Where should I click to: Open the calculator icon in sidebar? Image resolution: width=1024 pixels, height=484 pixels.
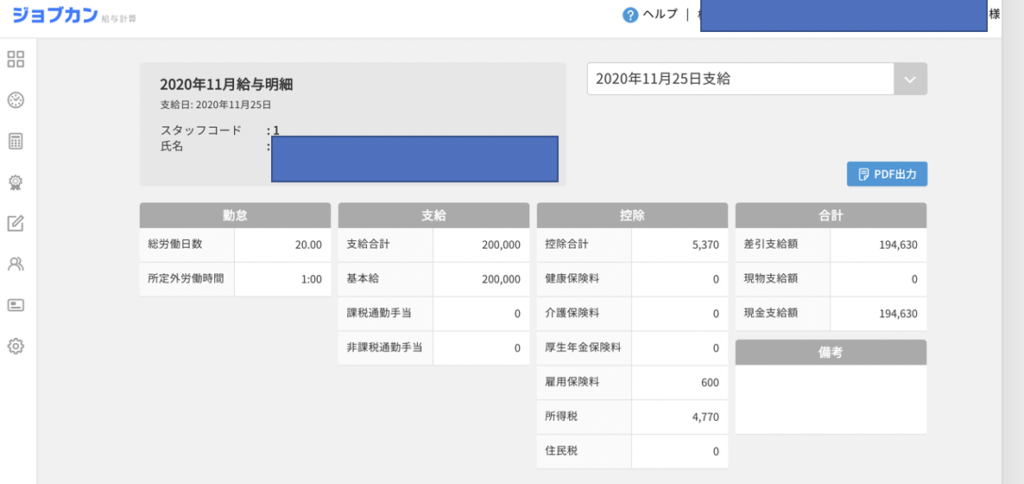point(16,141)
